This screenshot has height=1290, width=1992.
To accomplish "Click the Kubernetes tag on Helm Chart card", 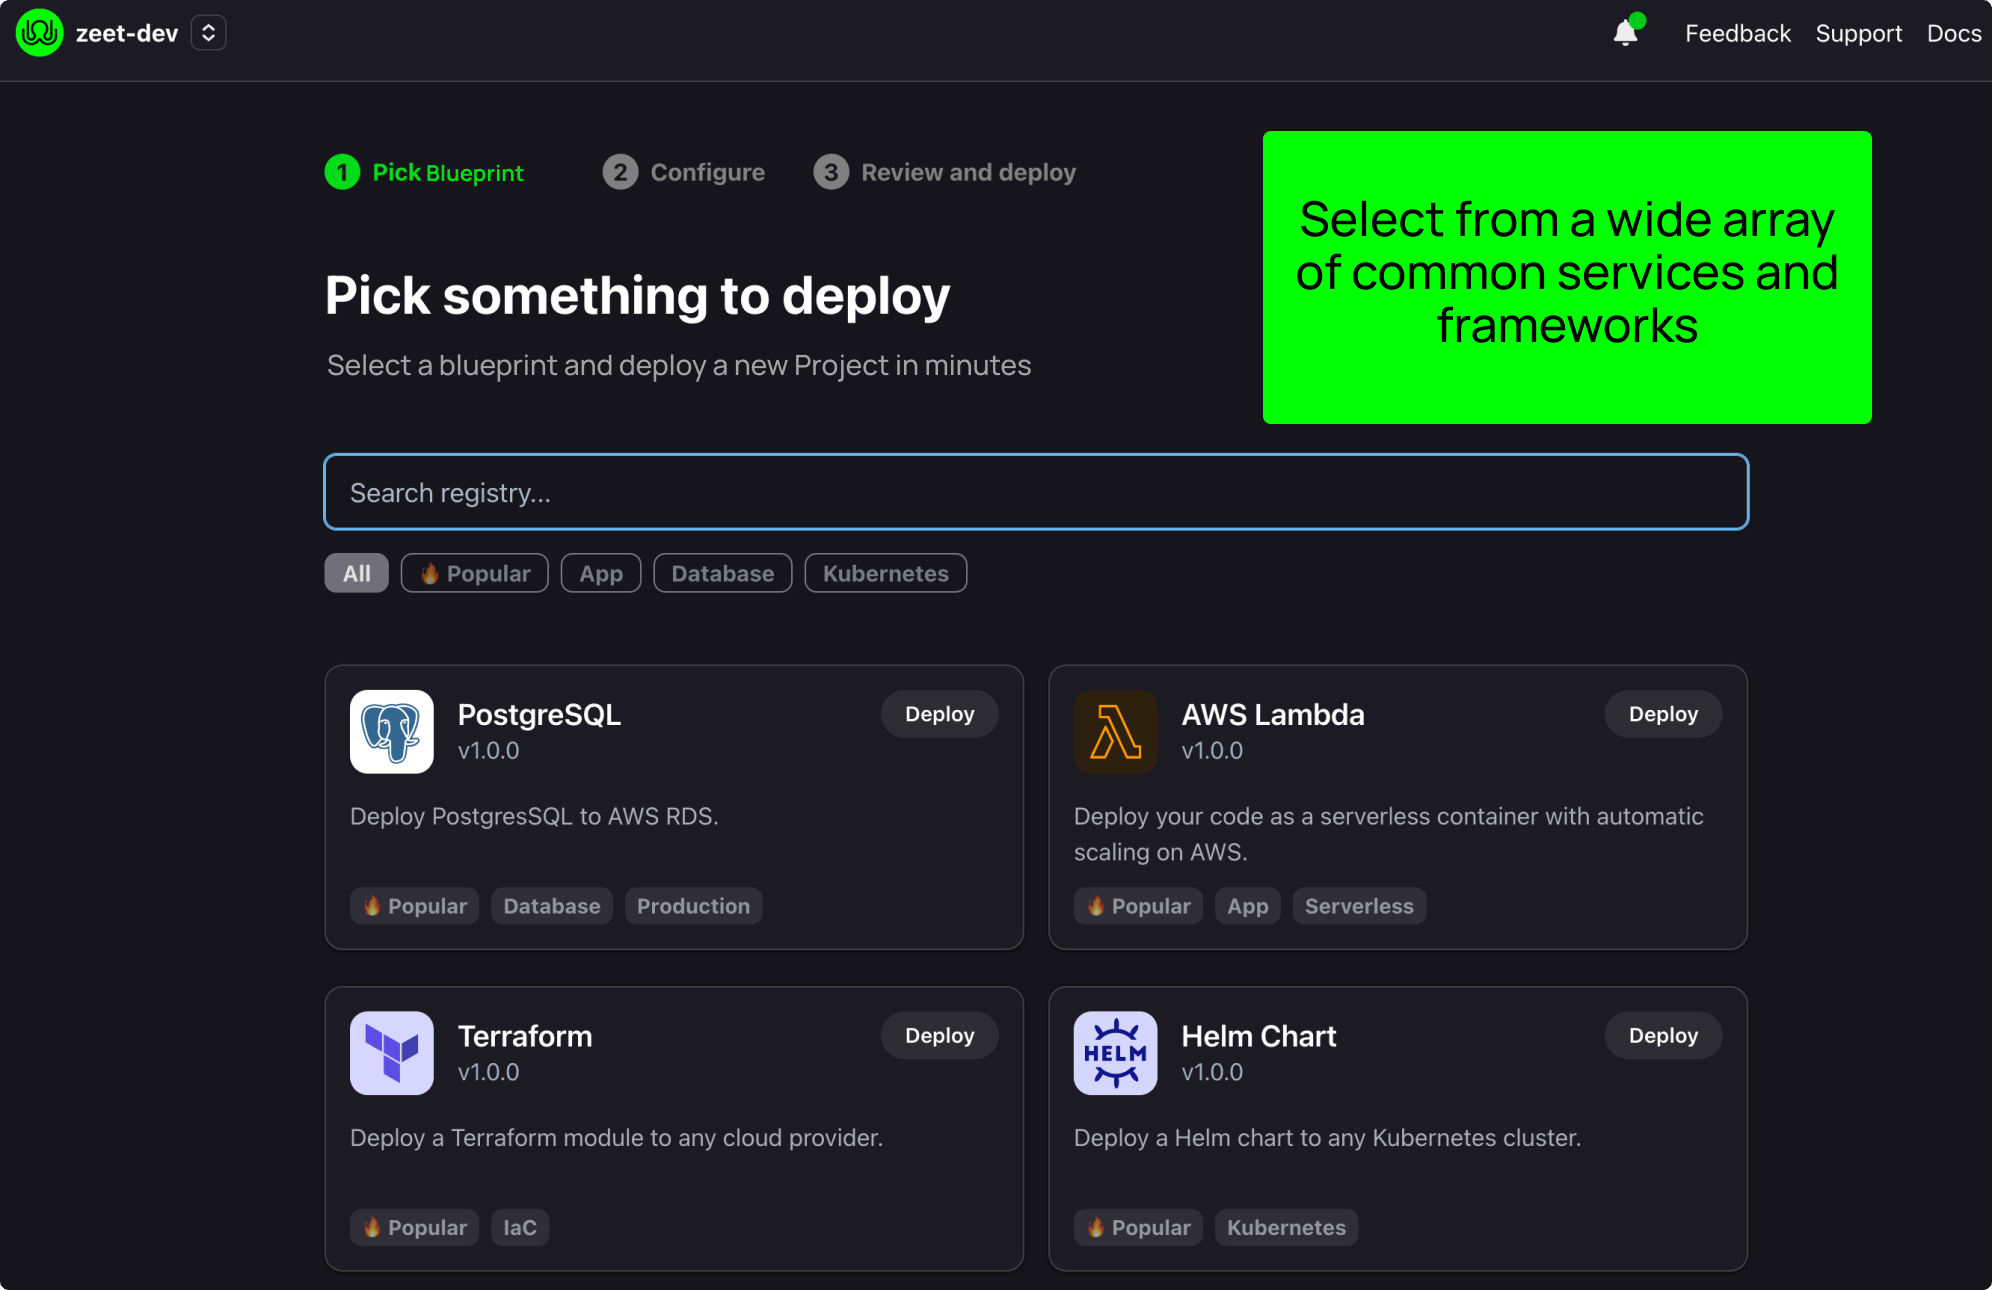I will click(x=1287, y=1227).
